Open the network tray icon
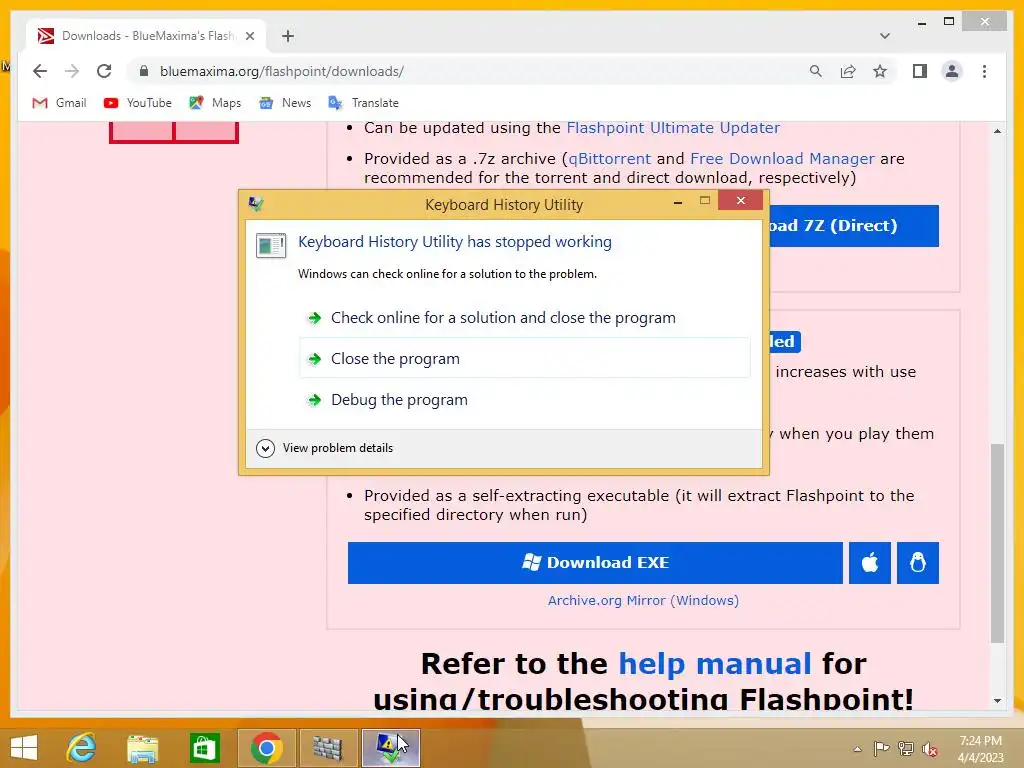Screen dimensions: 1024x768 [x=905, y=748]
